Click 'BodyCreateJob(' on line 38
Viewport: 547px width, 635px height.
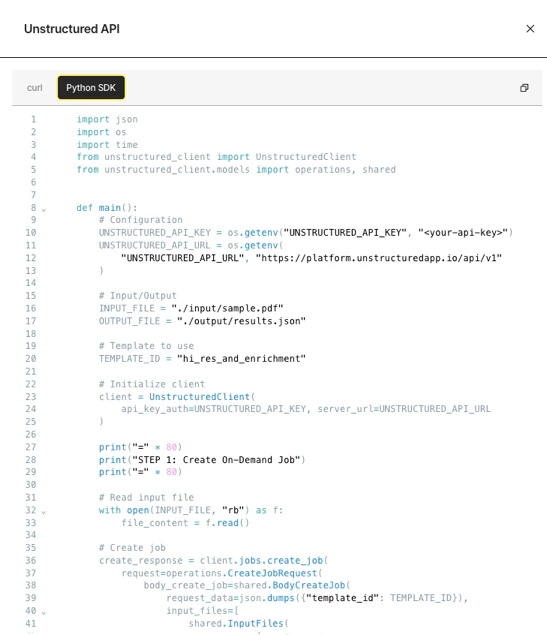tap(311, 585)
